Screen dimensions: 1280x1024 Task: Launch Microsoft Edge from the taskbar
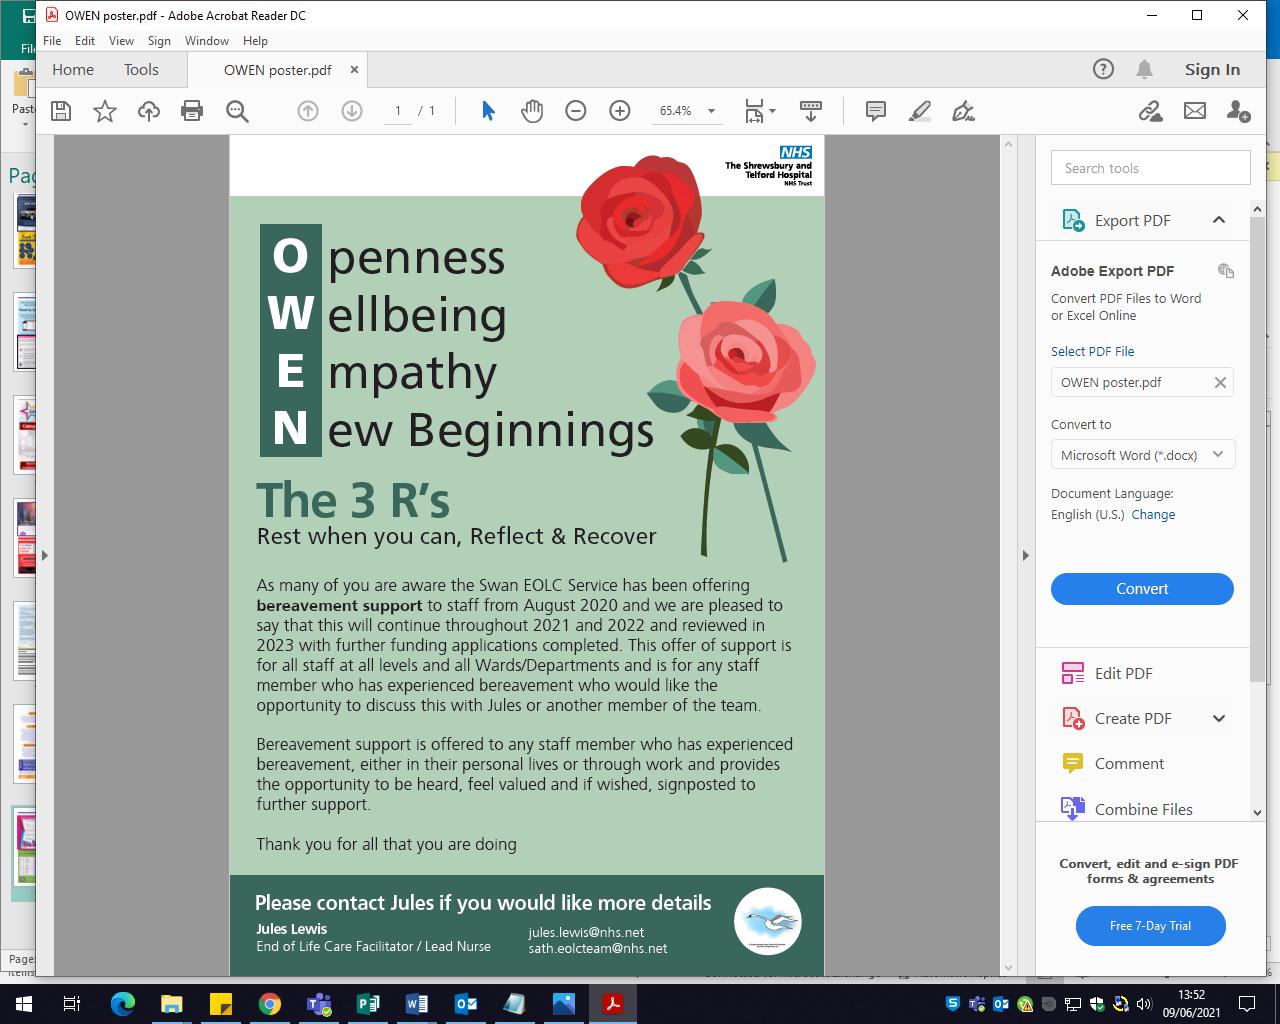[123, 1004]
